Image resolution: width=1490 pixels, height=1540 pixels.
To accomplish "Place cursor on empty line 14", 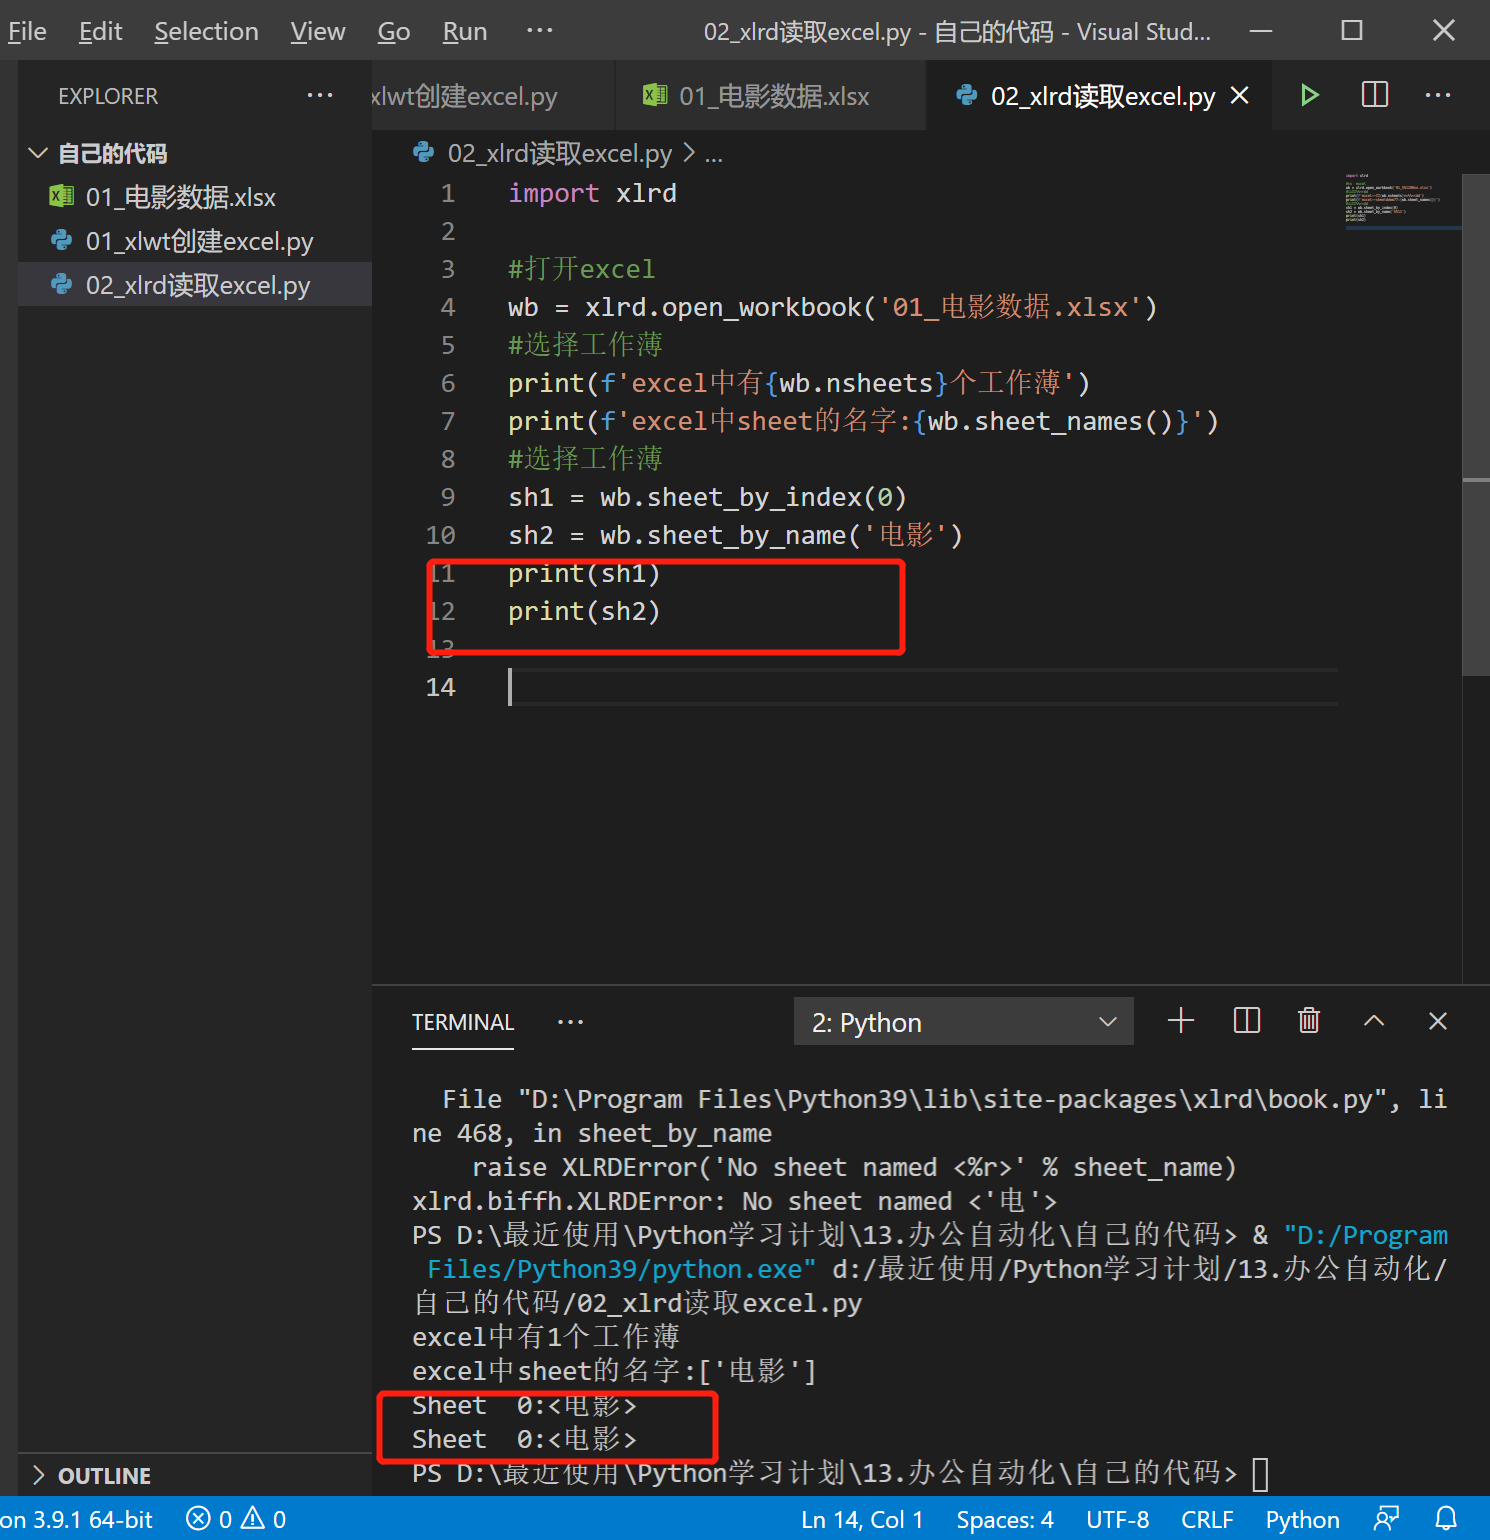I will pyautogui.click(x=922, y=687).
